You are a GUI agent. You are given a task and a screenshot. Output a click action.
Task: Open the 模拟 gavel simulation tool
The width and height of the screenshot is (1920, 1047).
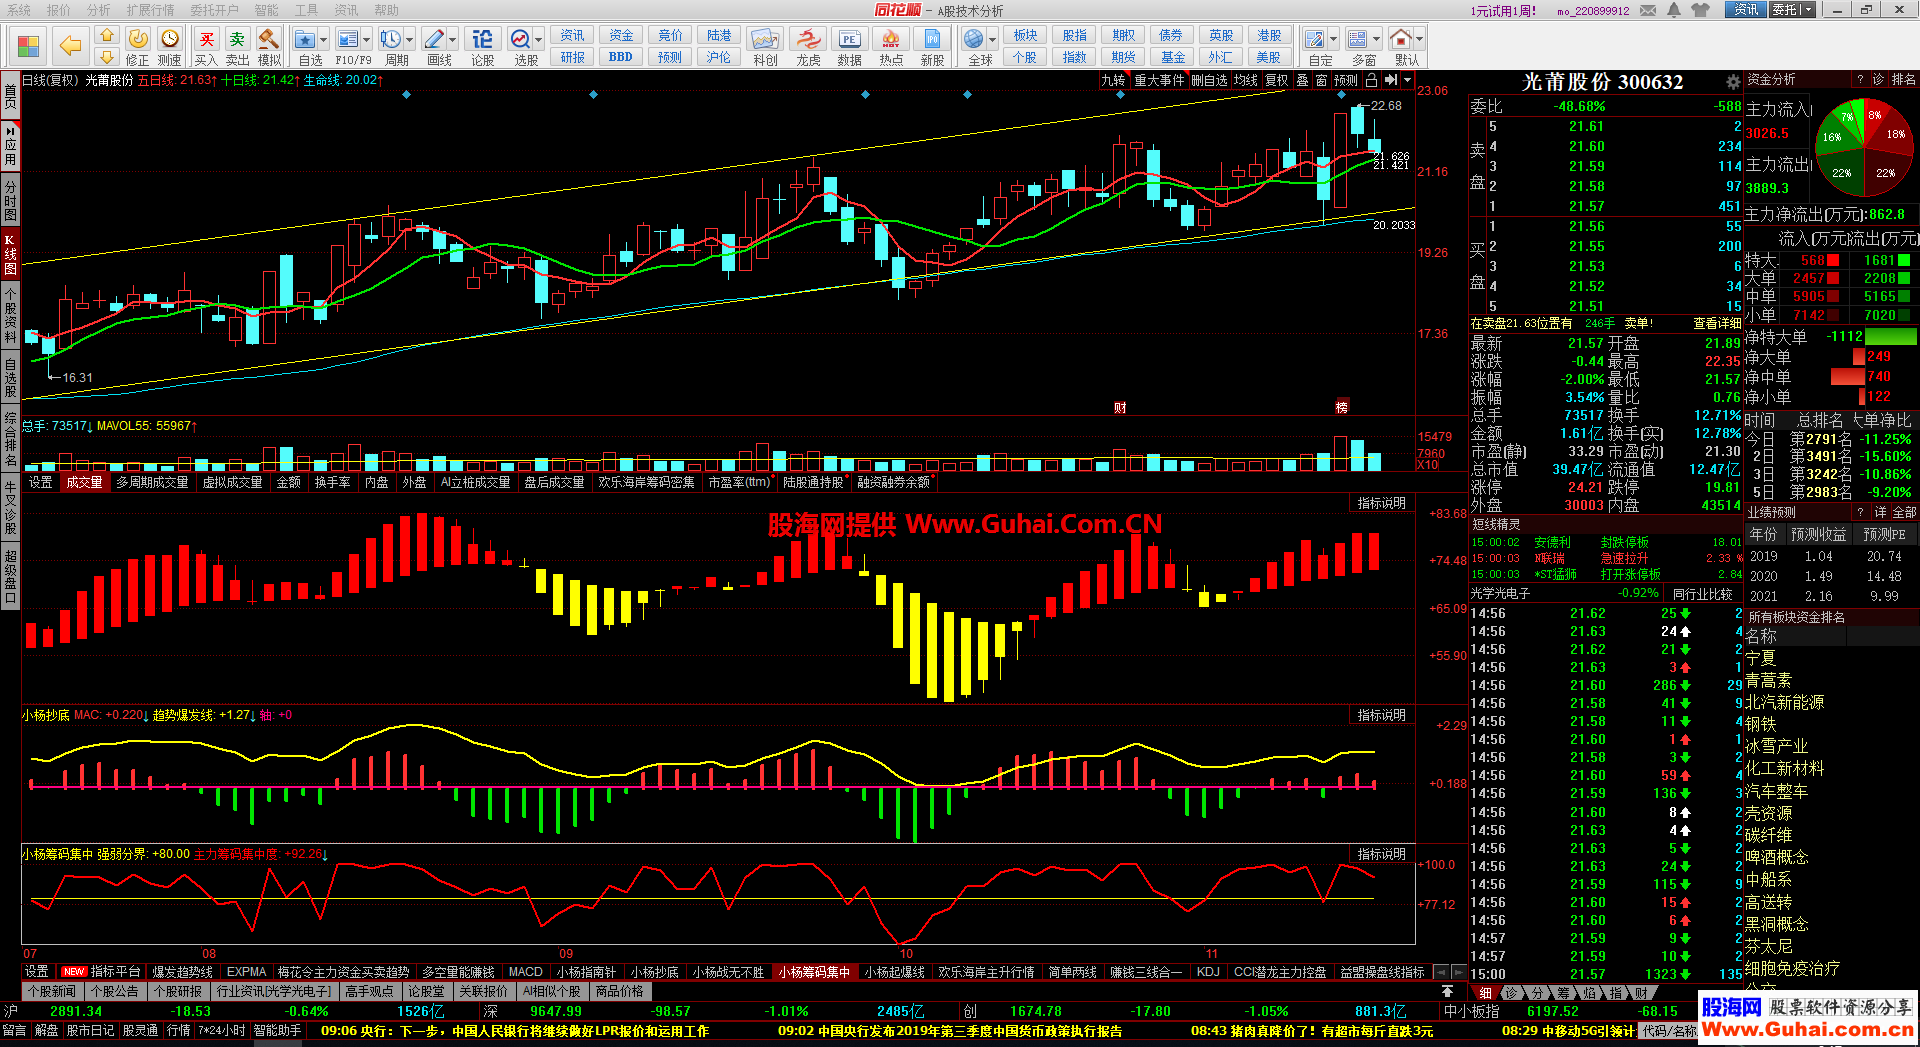[x=268, y=40]
